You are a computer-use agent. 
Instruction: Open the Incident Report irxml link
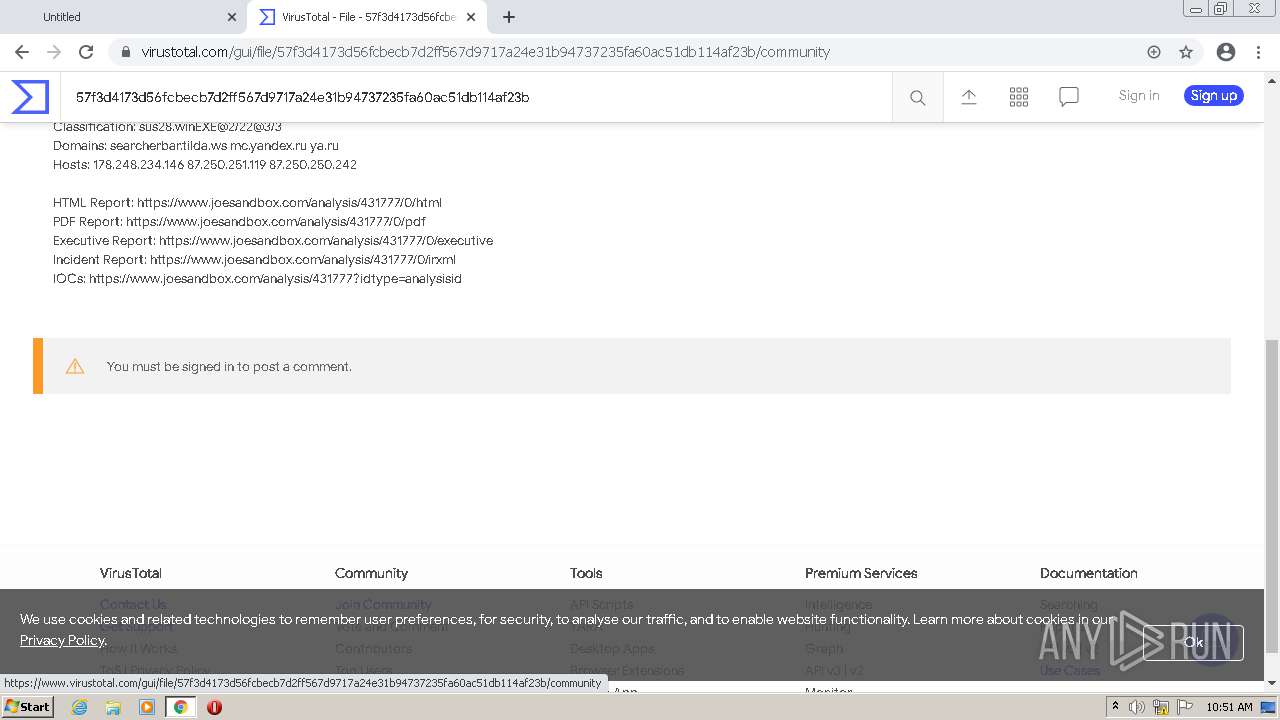[303, 259]
